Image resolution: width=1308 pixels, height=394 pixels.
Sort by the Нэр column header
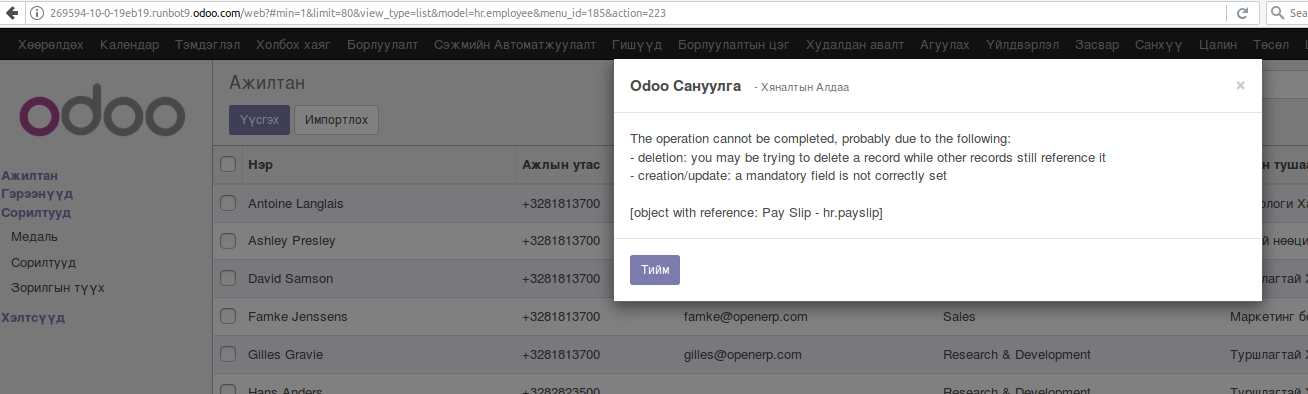tap(260, 164)
